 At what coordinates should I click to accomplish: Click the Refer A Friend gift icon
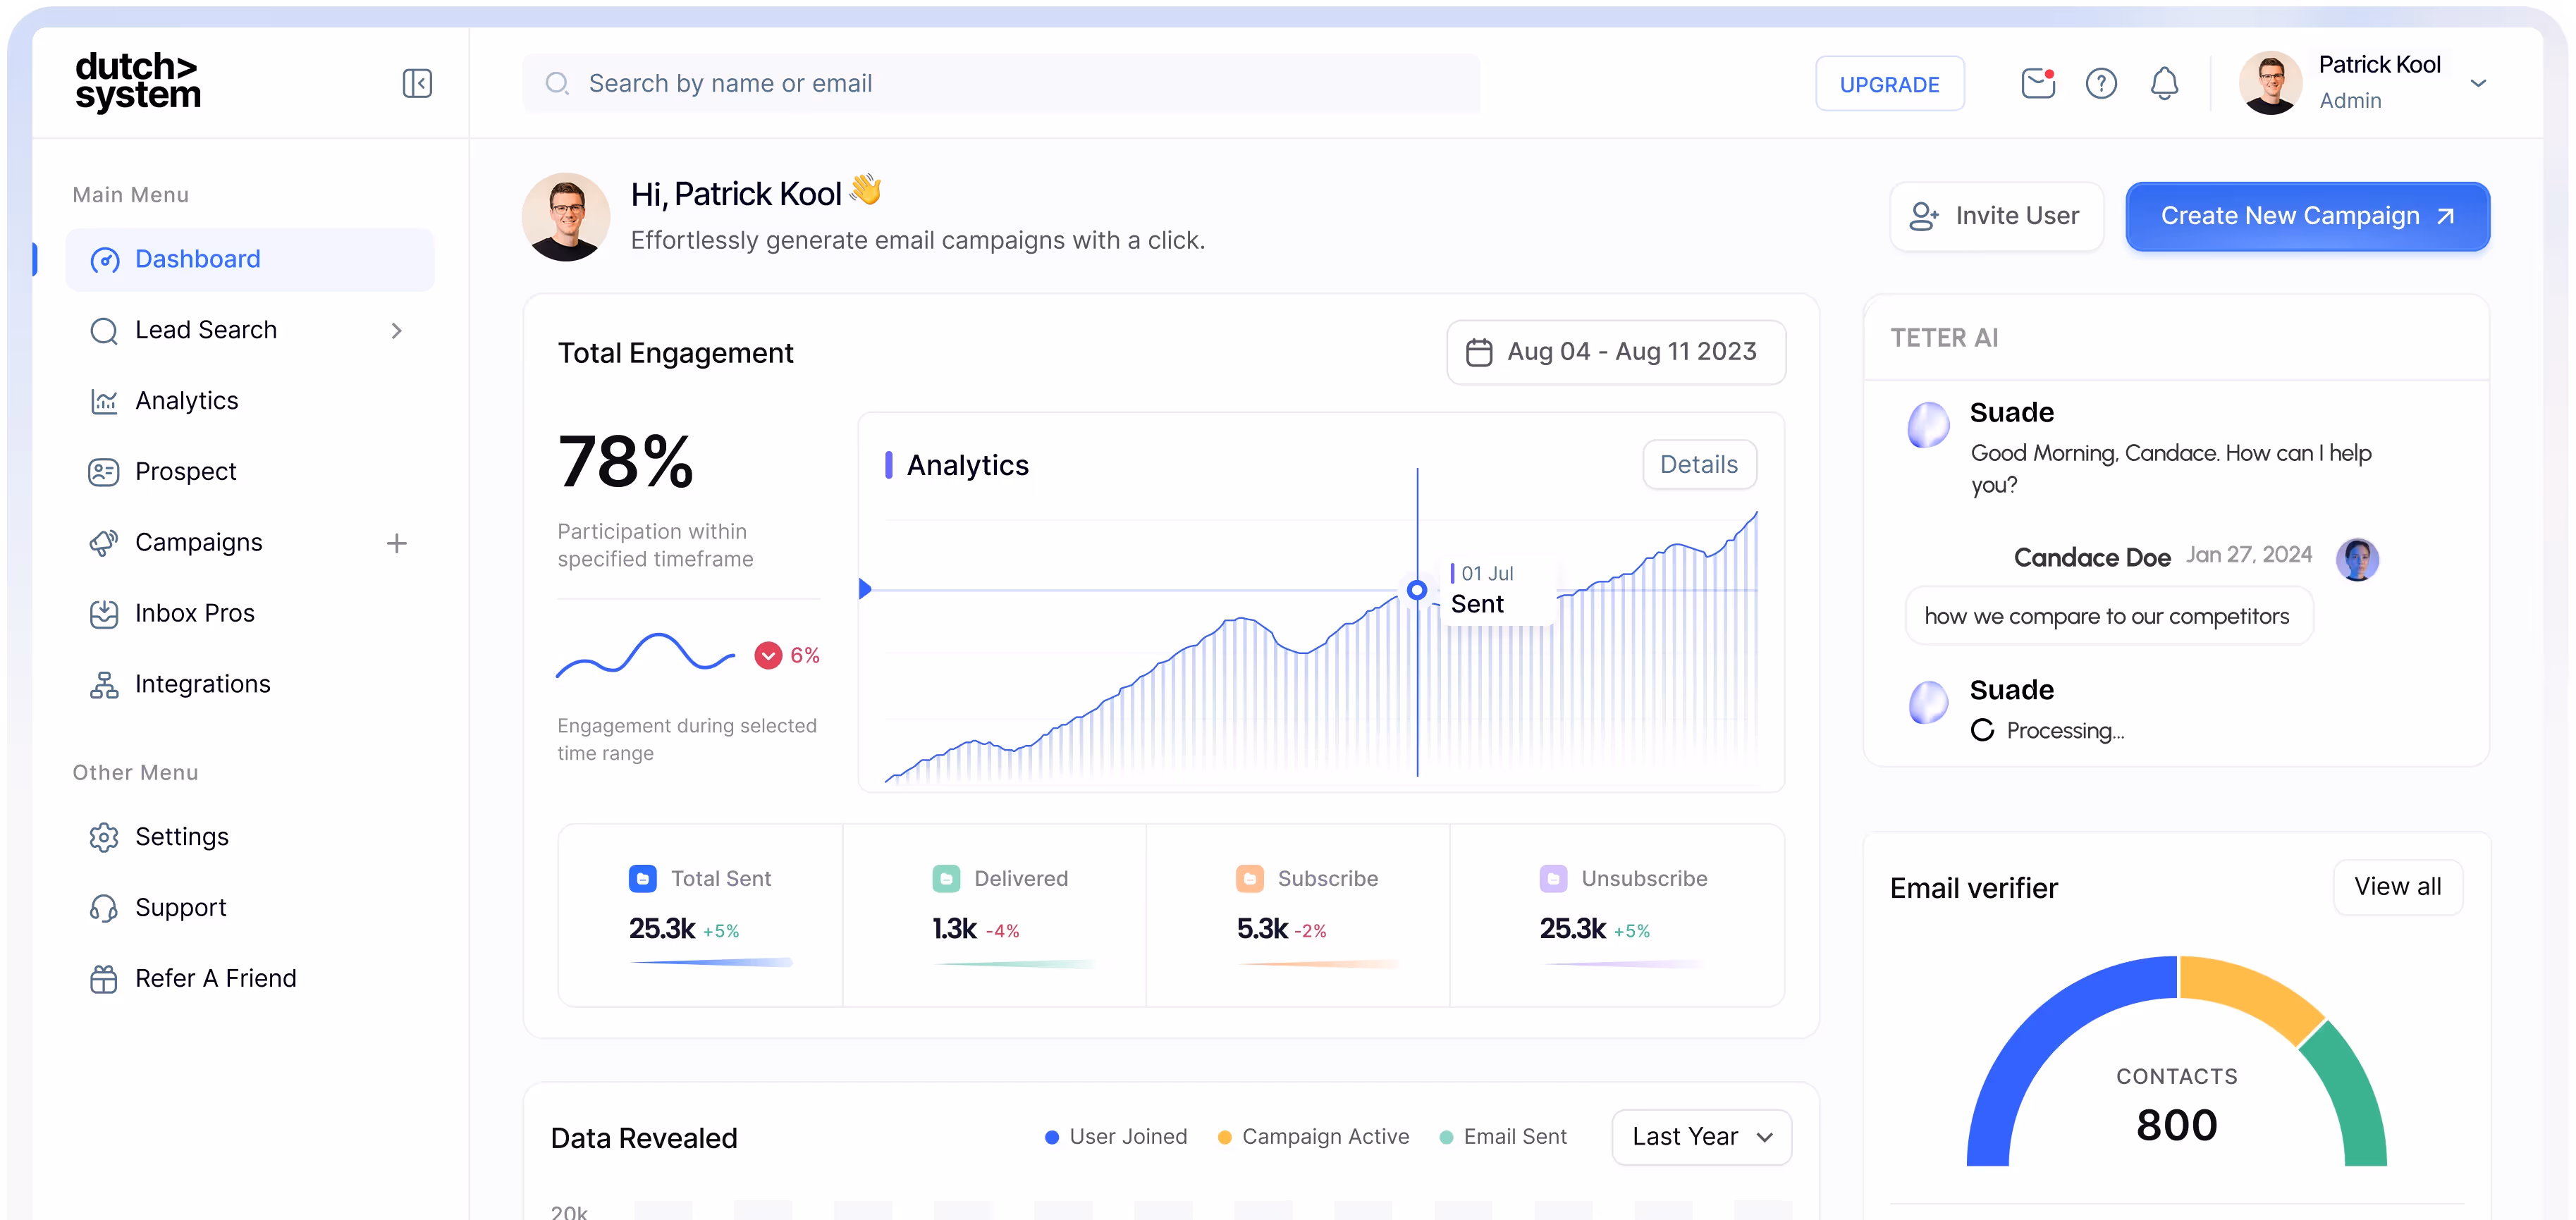[x=104, y=979]
